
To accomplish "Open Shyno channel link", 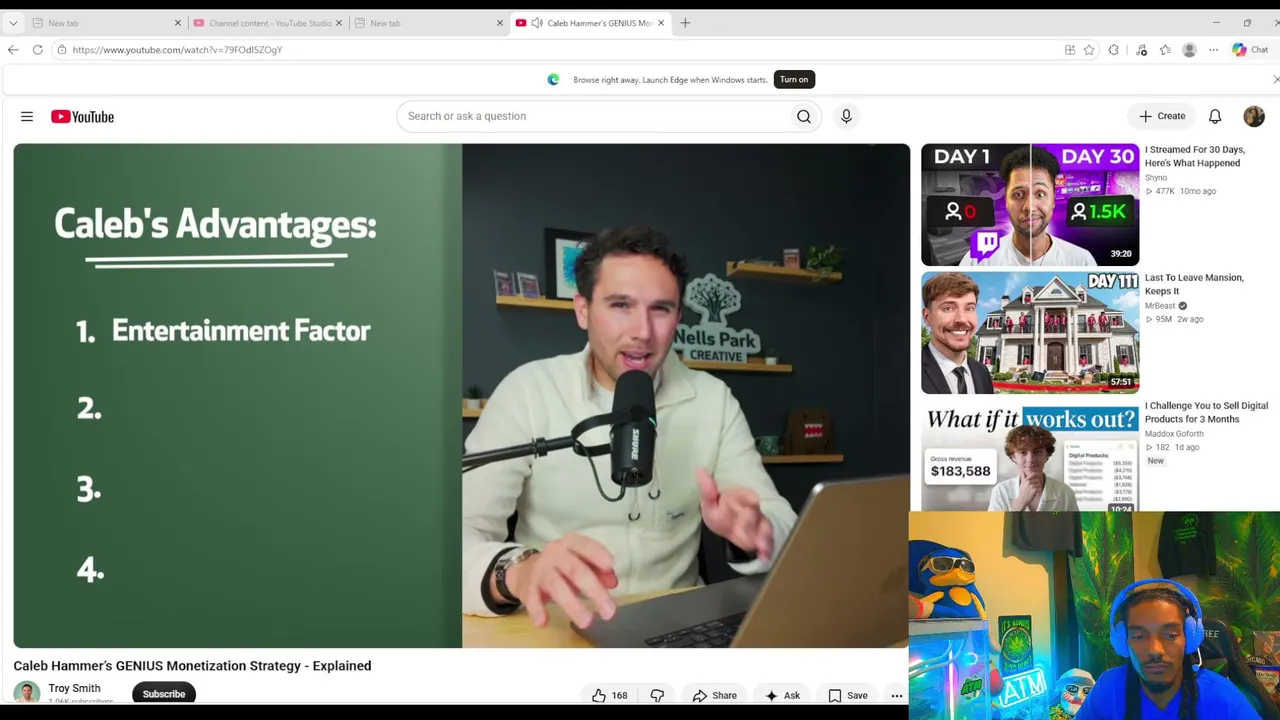I will click(1156, 178).
